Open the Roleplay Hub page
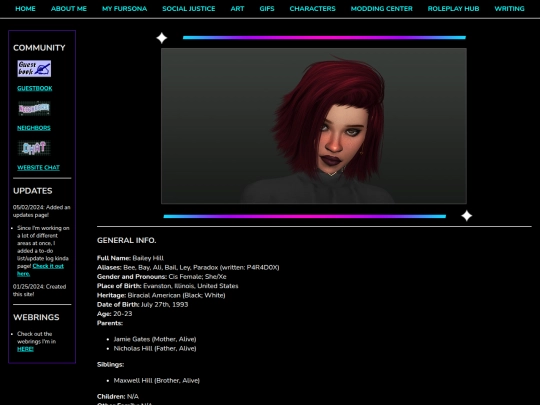 point(453,9)
